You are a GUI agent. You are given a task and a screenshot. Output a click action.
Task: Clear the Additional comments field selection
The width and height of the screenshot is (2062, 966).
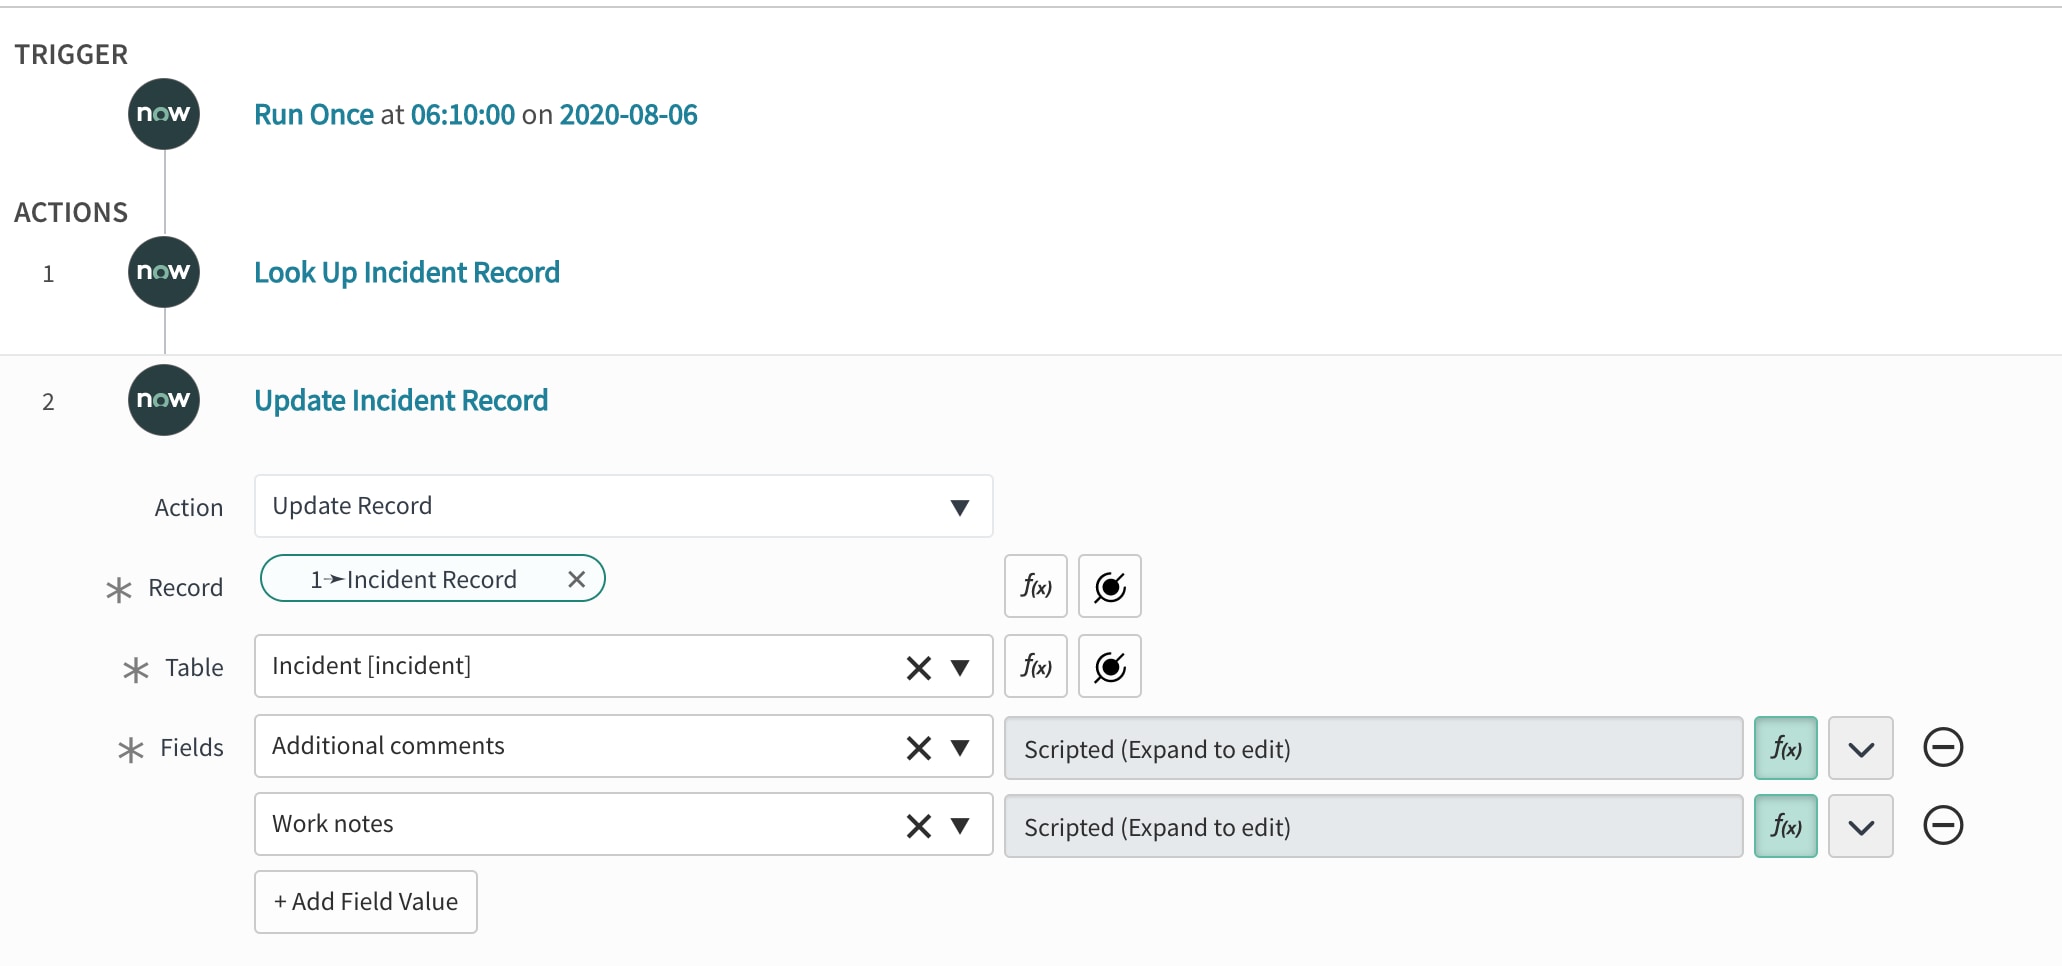918,748
